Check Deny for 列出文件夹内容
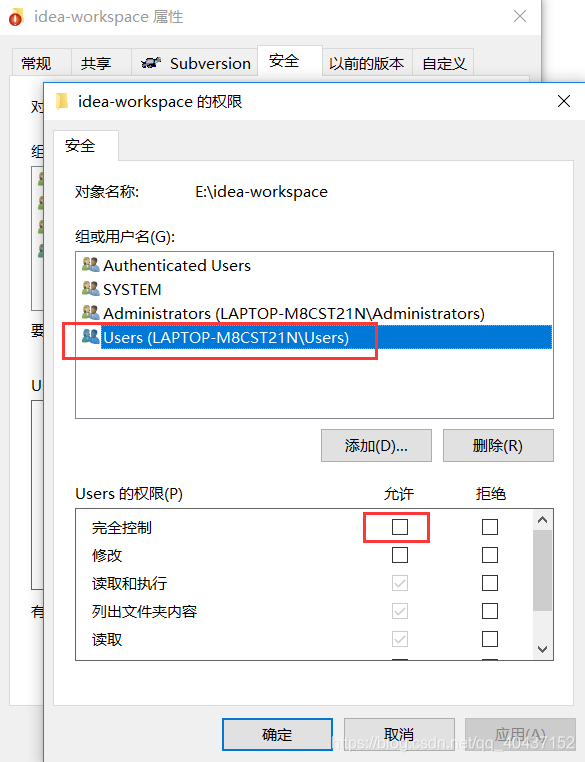Screen dimensions: 585x762 pos(490,611)
